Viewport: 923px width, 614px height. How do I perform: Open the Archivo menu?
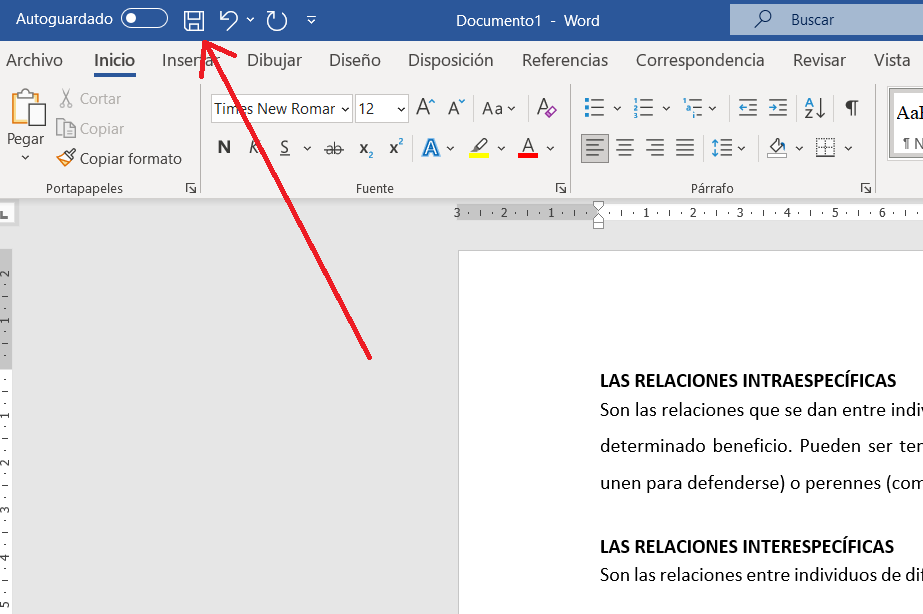point(34,60)
